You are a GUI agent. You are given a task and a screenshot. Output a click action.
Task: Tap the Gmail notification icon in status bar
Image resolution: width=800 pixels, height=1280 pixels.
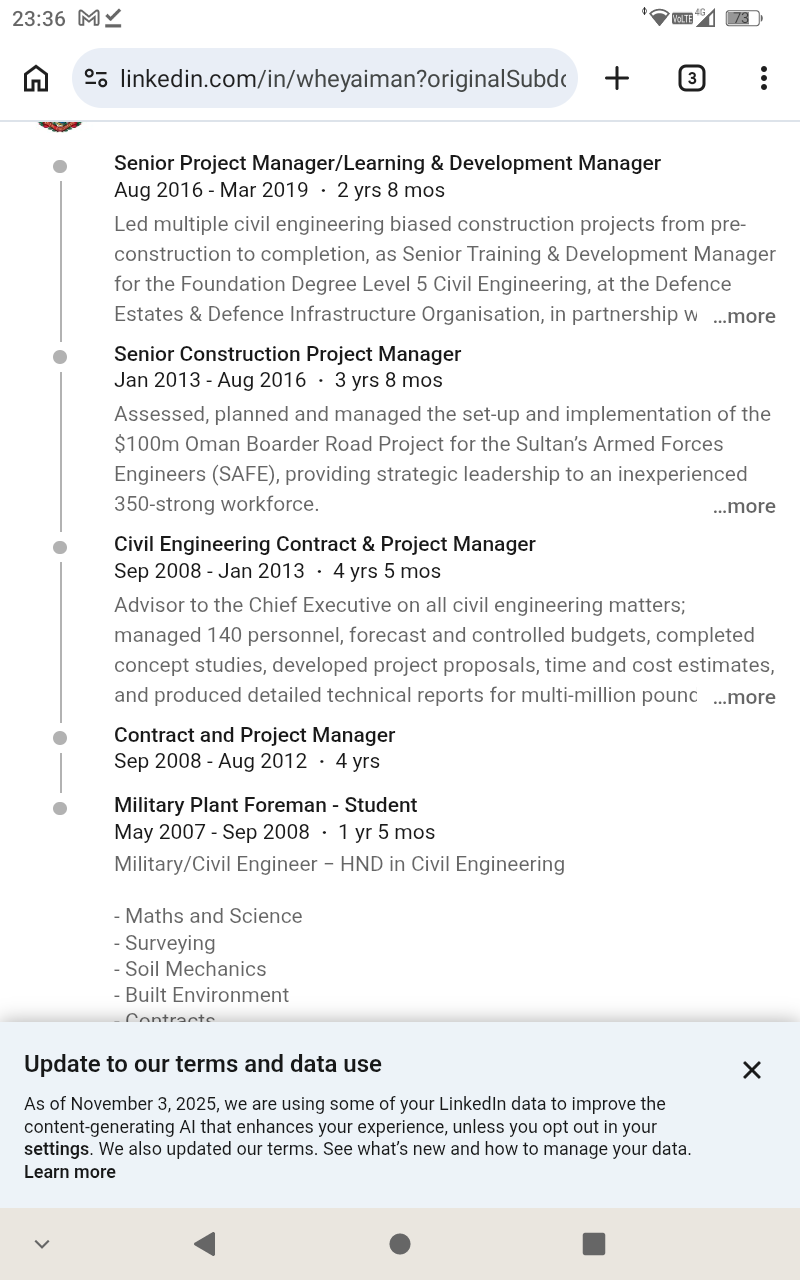(x=89, y=18)
